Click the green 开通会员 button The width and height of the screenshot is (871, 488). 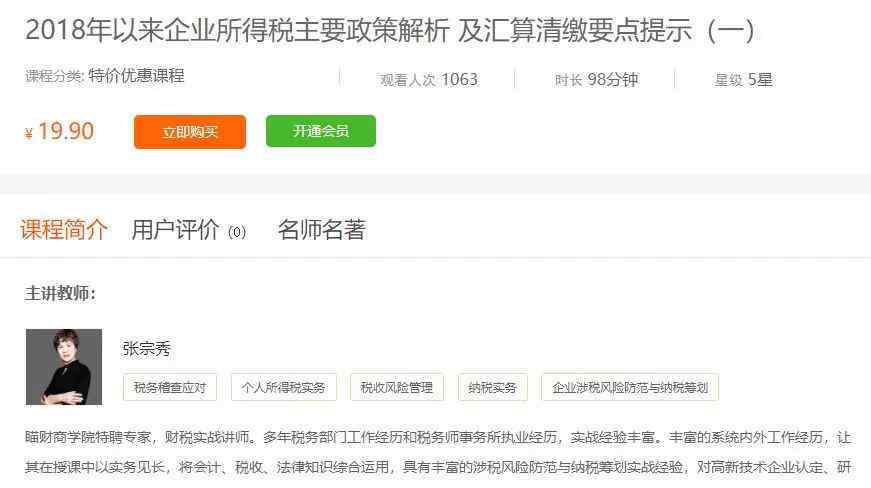(x=321, y=131)
